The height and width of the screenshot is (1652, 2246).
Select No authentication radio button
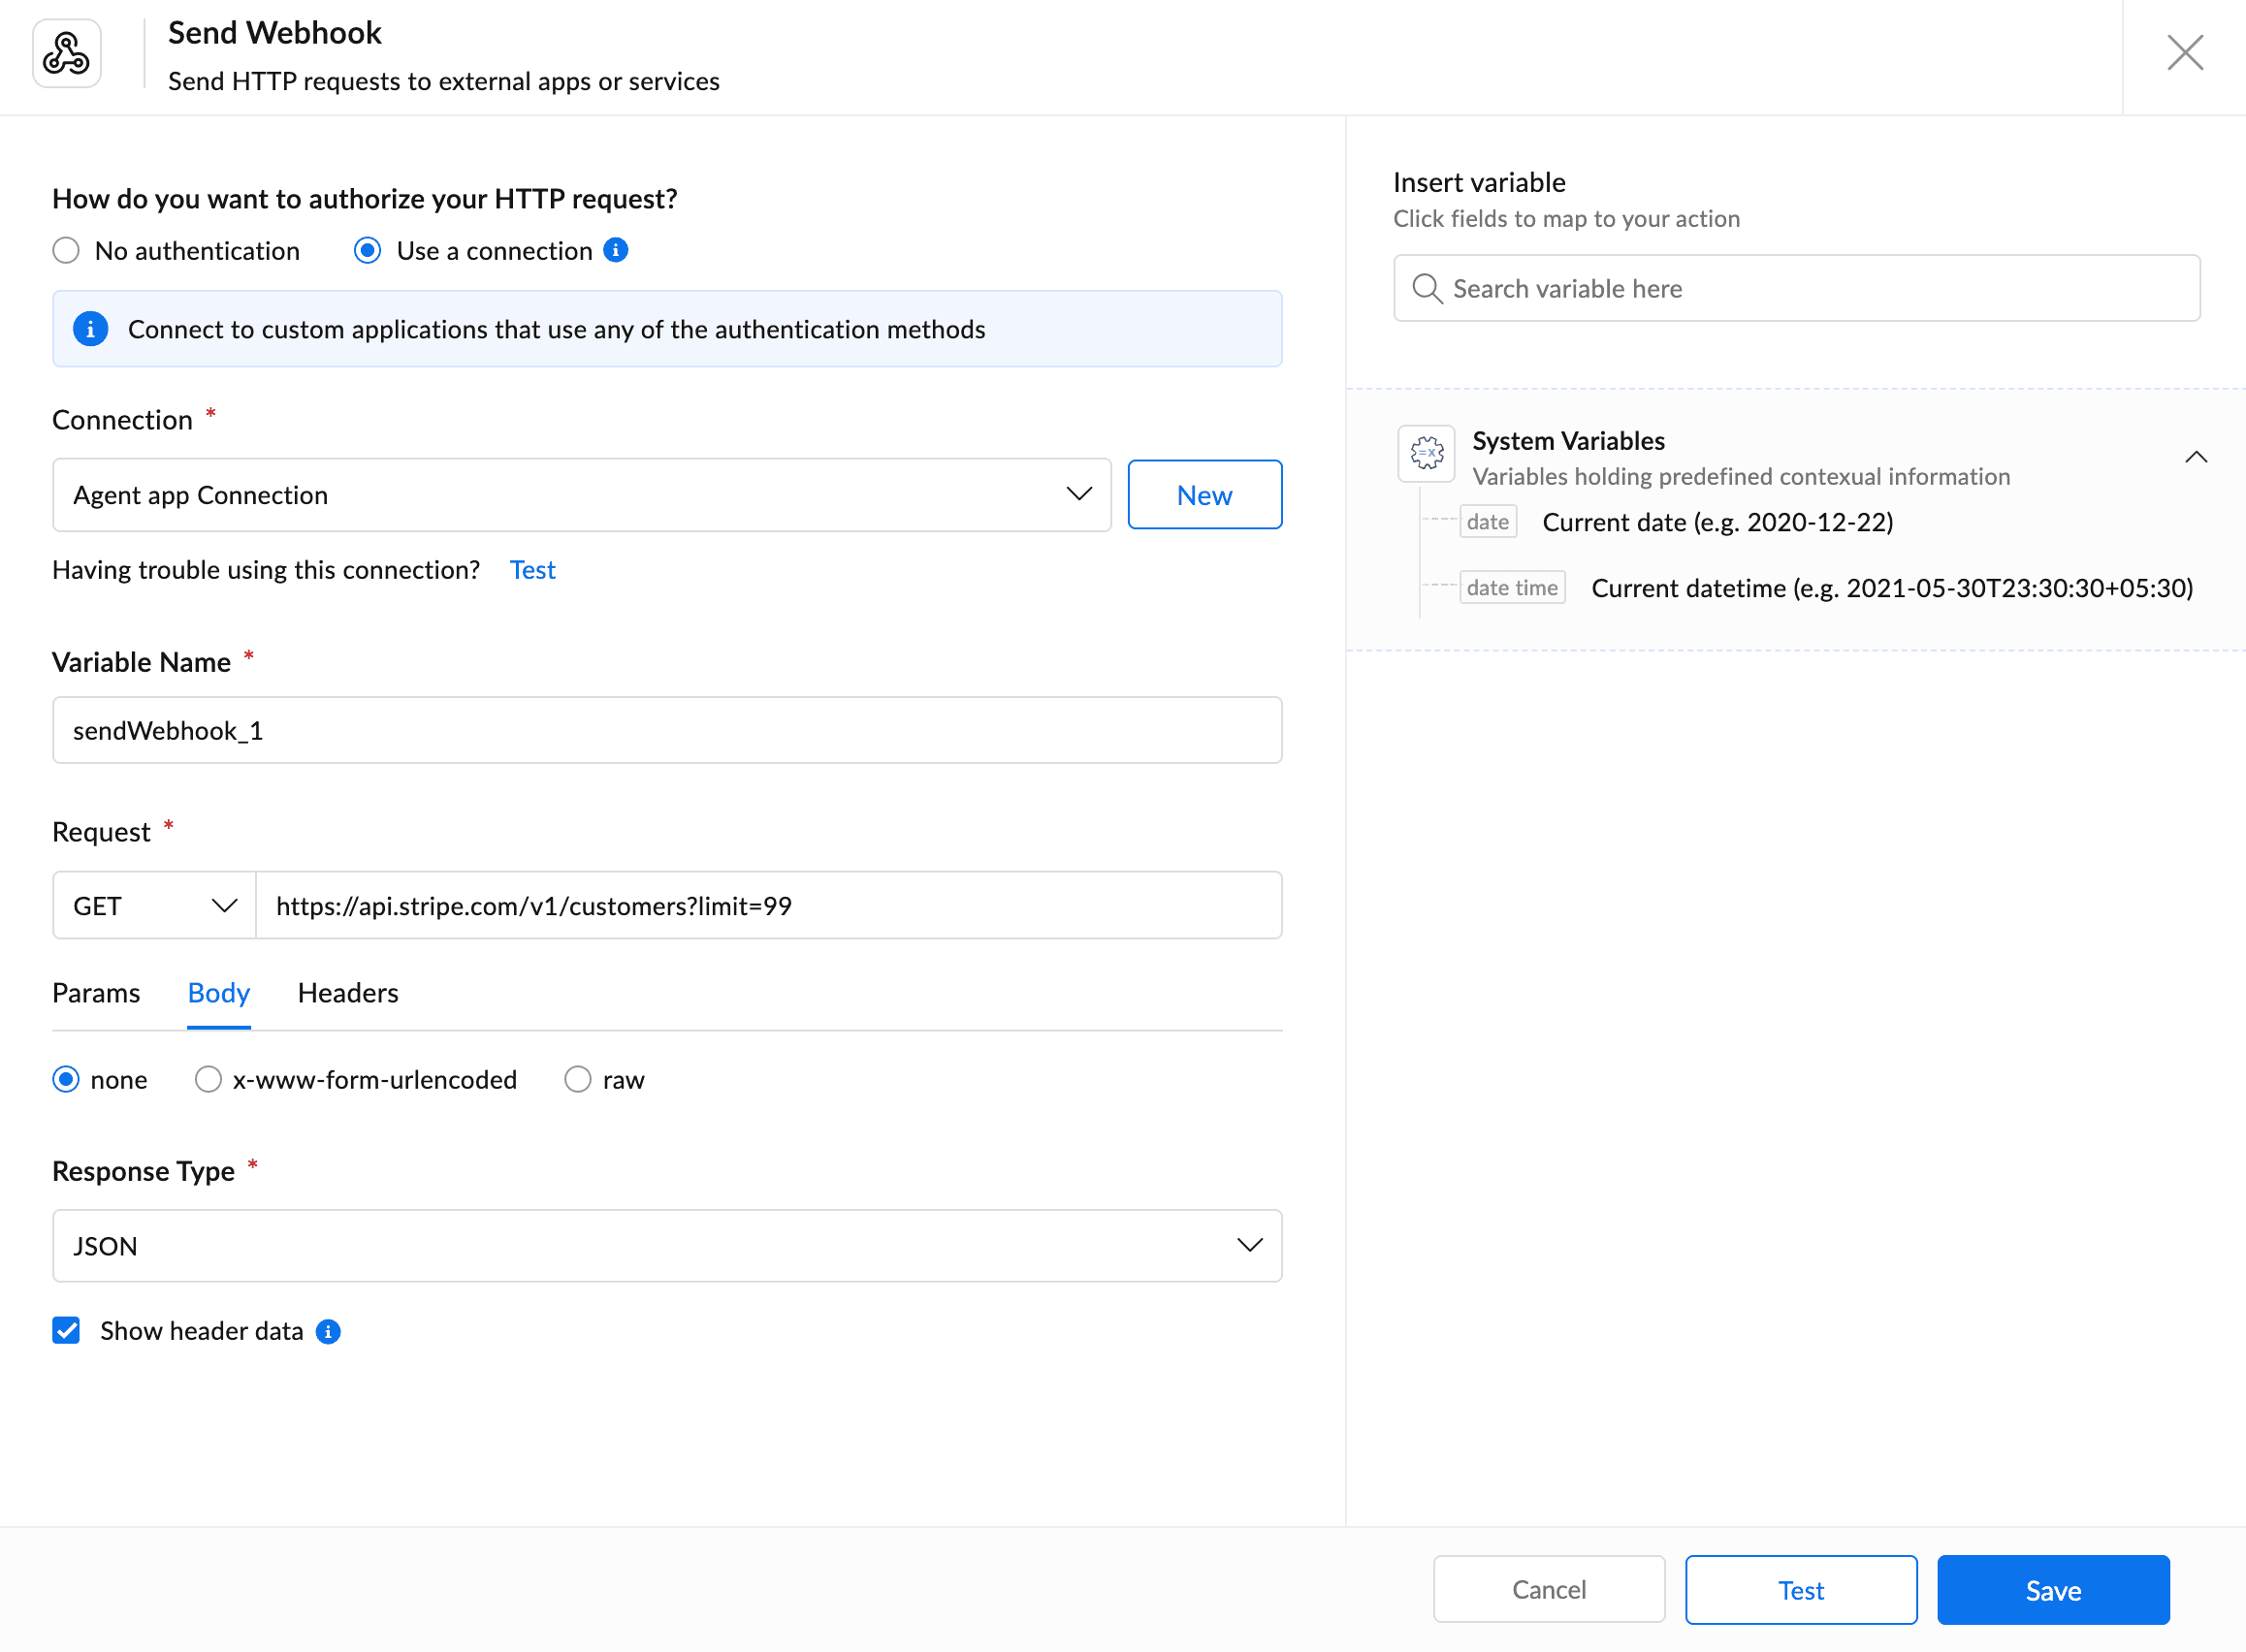(x=65, y=251)
